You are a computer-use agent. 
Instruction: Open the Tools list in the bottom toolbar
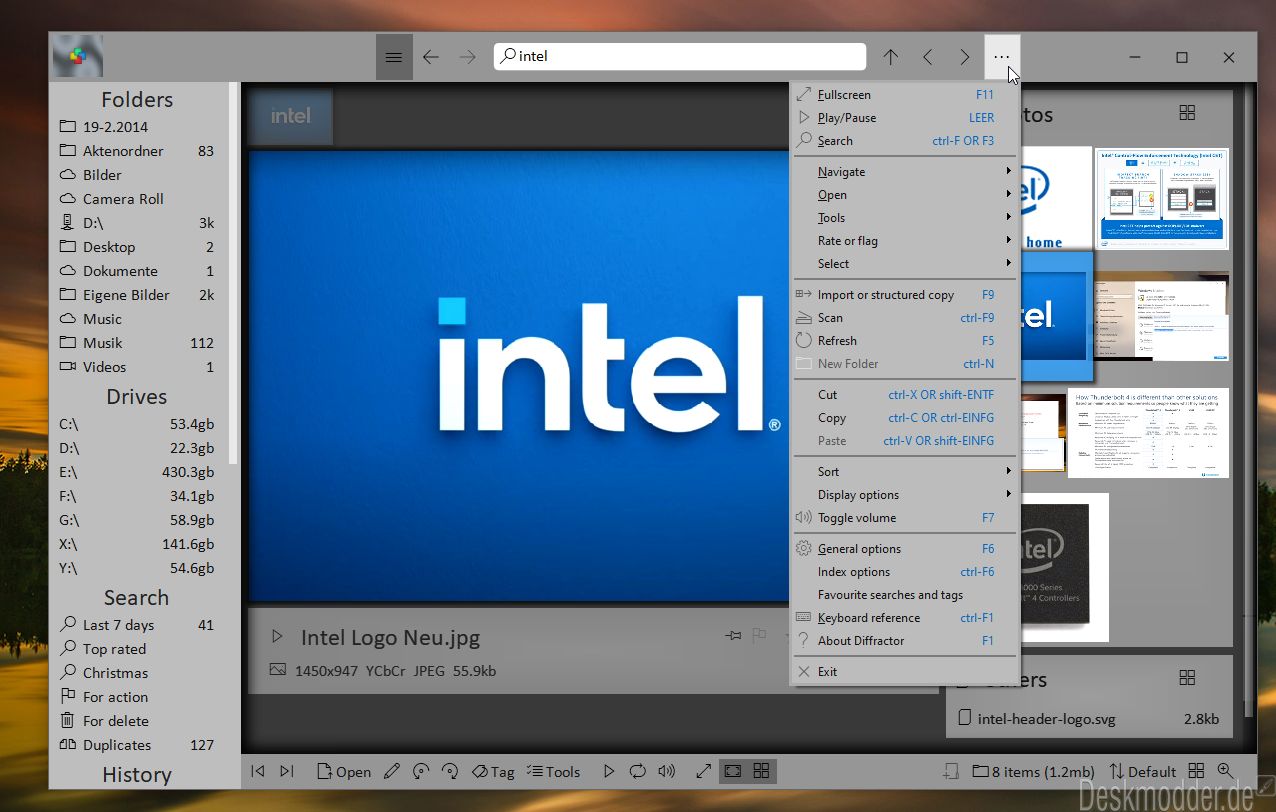coord(553,771)
